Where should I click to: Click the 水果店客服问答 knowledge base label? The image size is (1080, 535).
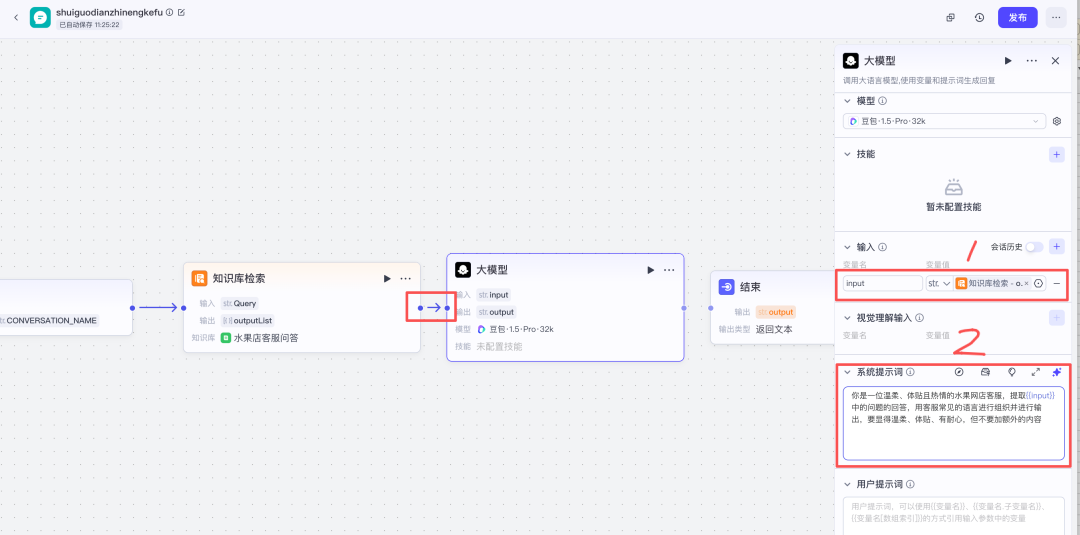[x=266, y=338]
